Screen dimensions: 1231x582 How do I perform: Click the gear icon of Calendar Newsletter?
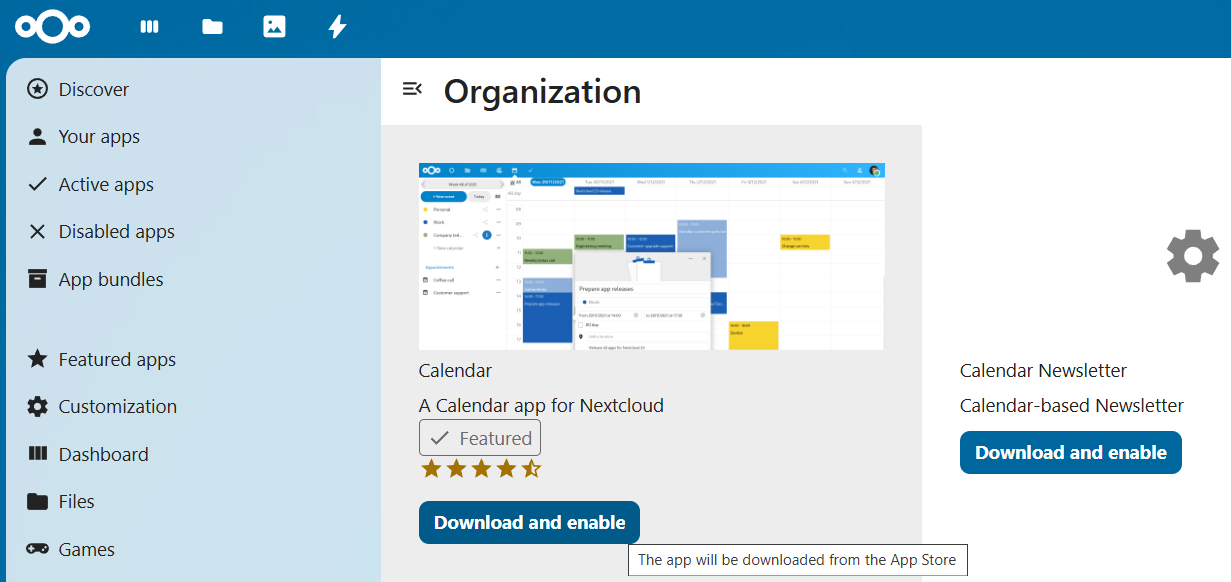1193,255
